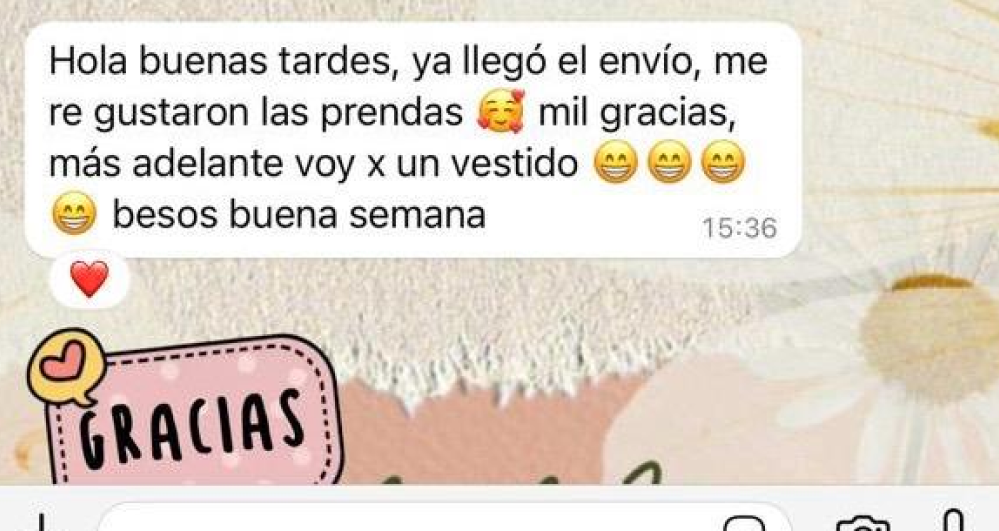
Task: Tap middle grinning emoji after 'vestido'
Action: (669, 162)
